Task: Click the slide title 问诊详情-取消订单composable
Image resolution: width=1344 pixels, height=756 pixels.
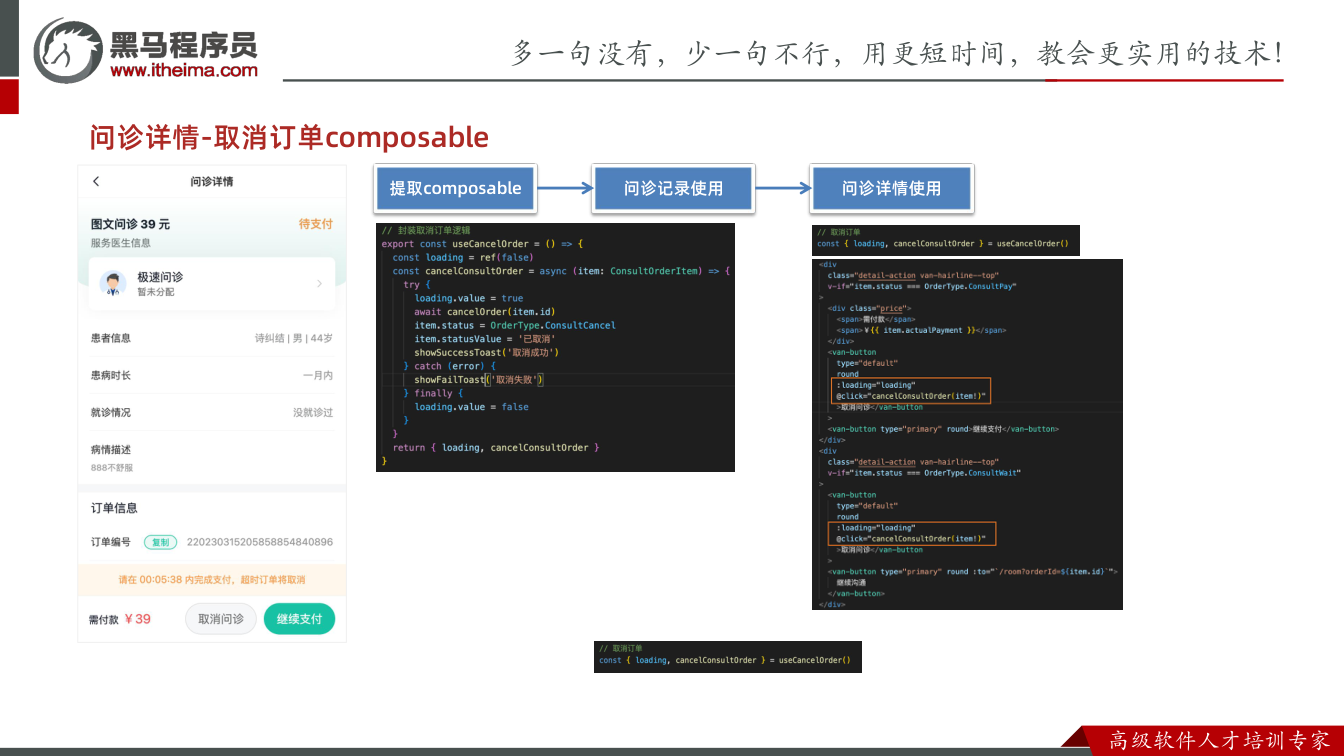Action: 289,137
